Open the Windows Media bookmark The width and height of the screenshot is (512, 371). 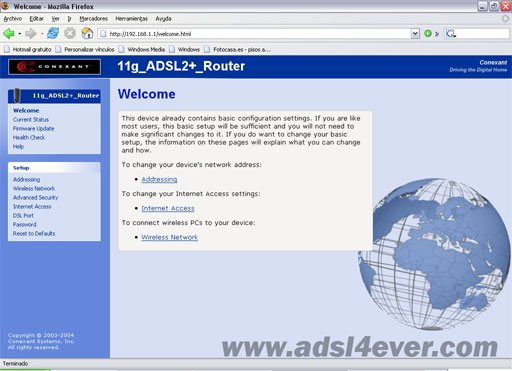(142, 50)
